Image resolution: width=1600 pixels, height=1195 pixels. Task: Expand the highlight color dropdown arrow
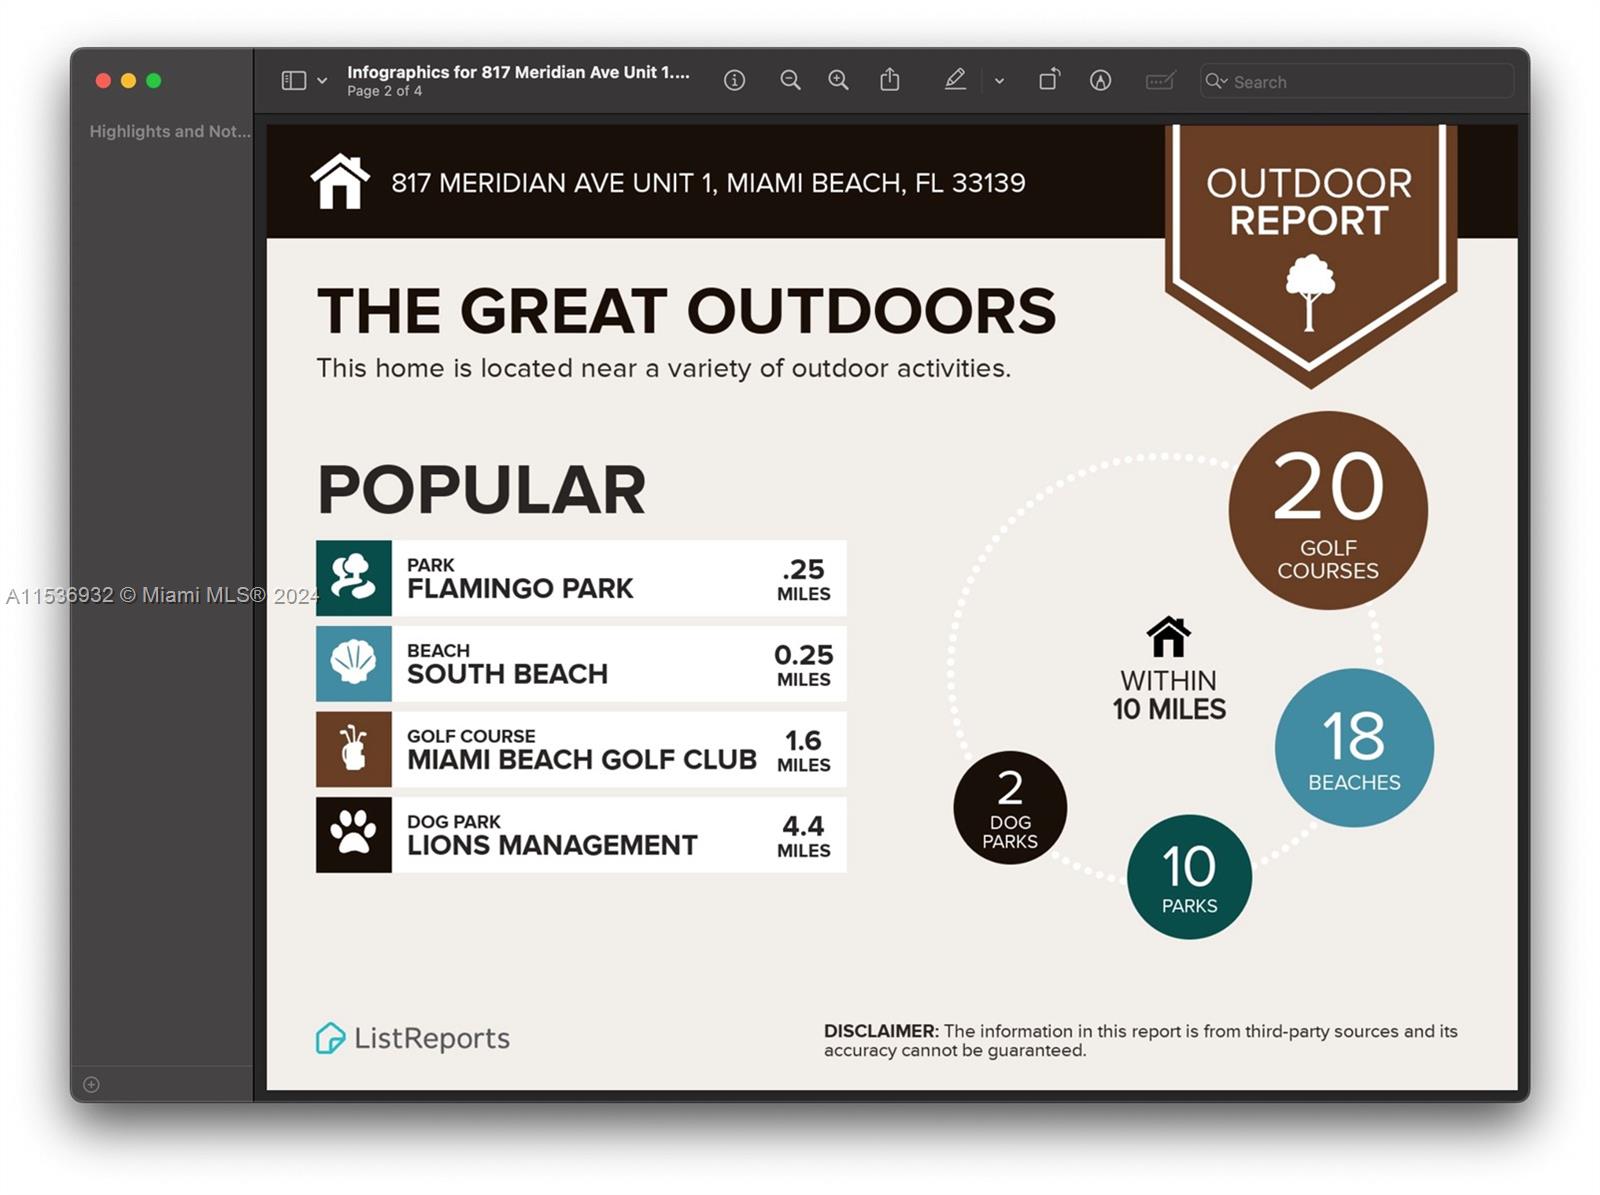pos(999,81)
